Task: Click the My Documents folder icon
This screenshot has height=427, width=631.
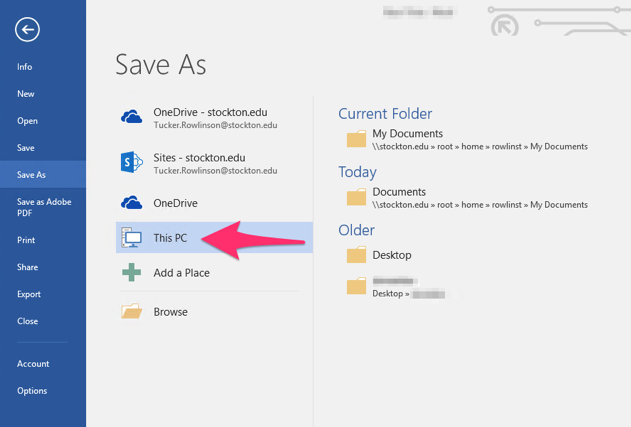Action: pos(357,139)
